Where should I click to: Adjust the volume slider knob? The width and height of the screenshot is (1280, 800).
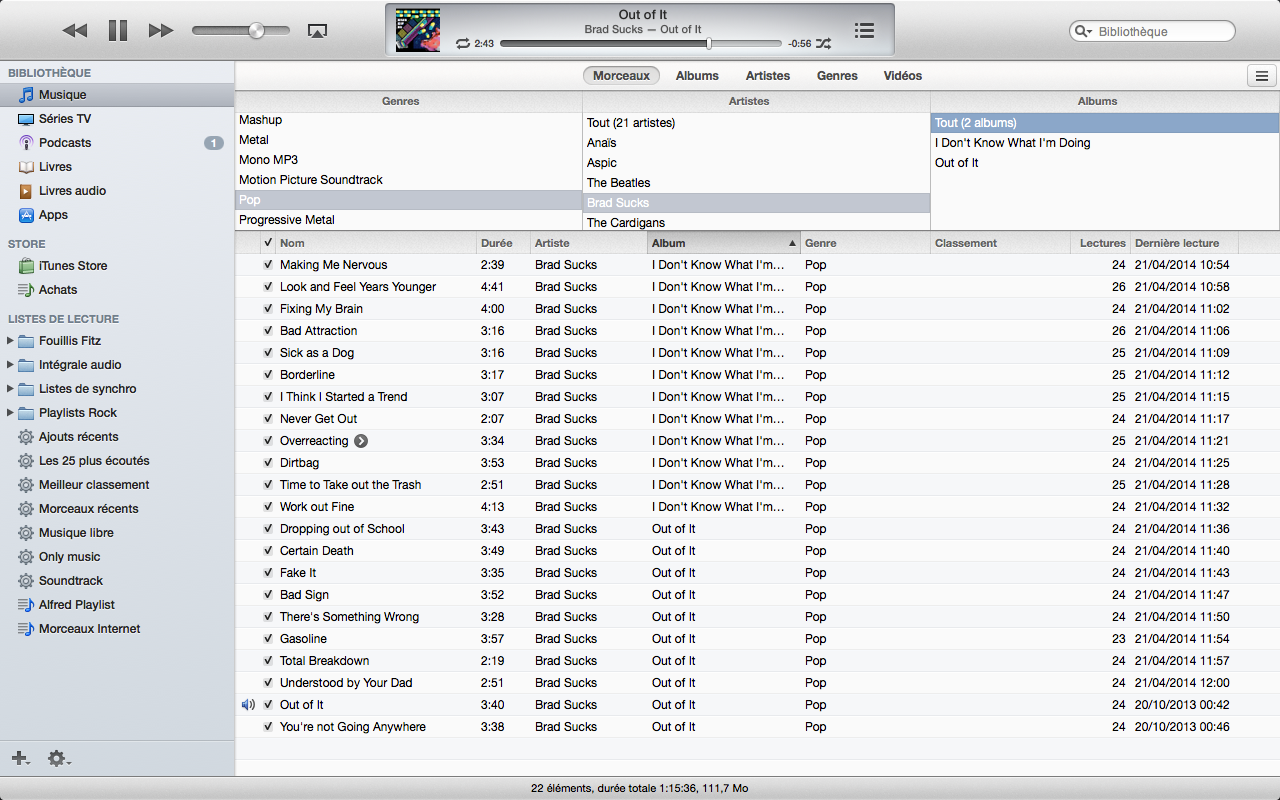[x=256, y=31]
